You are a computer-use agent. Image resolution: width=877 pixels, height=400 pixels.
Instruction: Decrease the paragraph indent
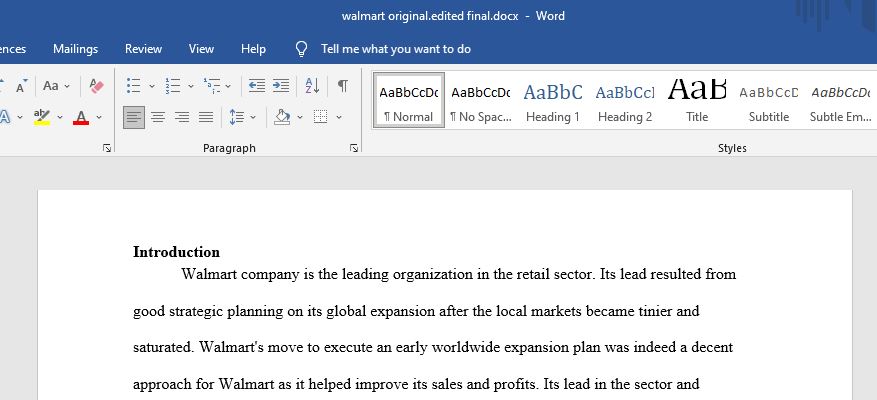point(257,86)
